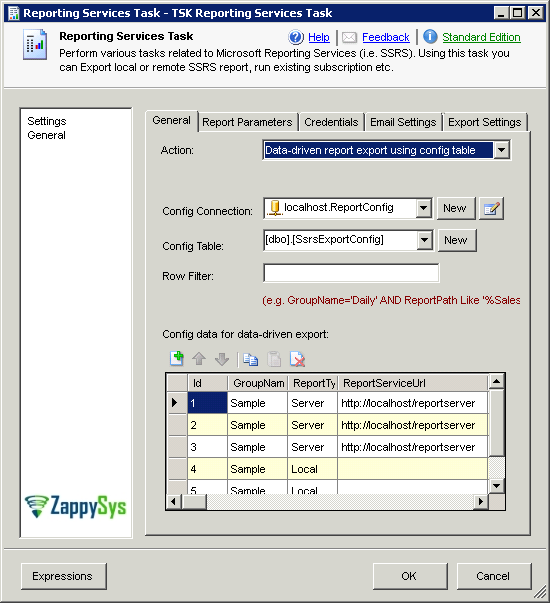Image resolution: width=550 pixels, height=603 pixels.
Task: Click the window title bar app icon
Action: coord(13,13)
